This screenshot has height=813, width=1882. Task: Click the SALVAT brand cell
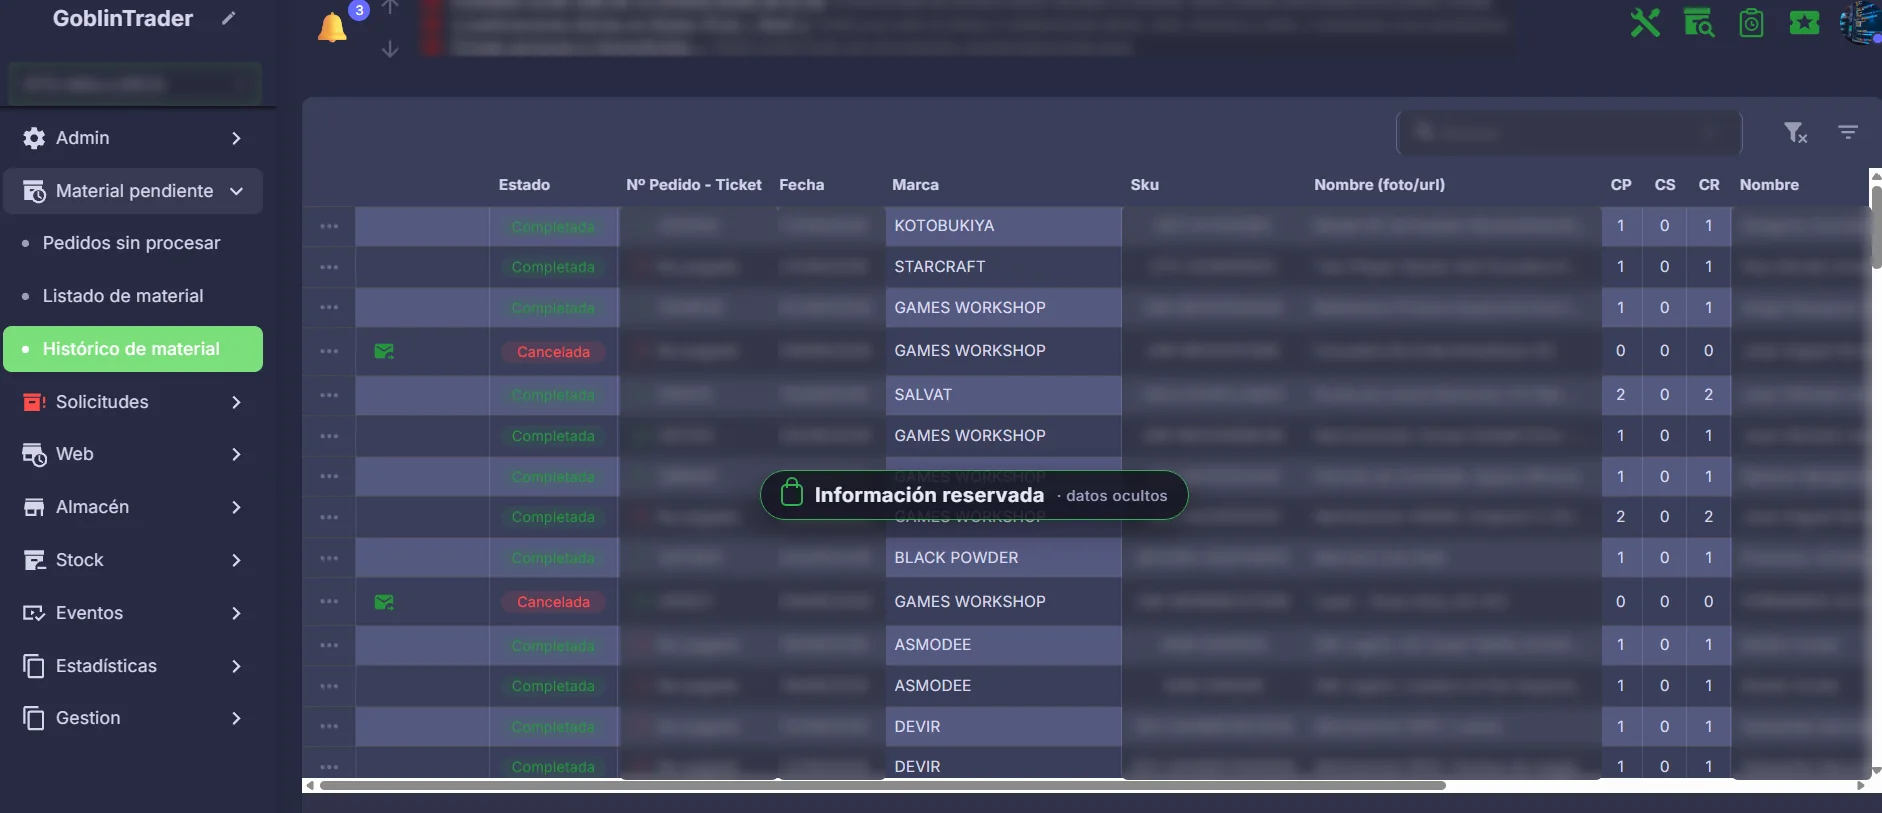(x=1003, y=395)
